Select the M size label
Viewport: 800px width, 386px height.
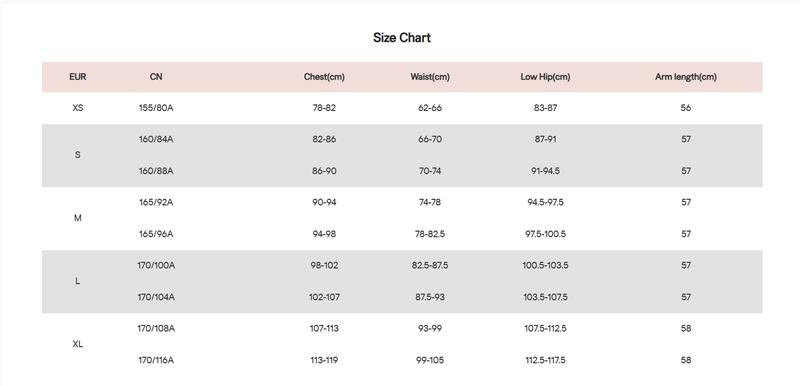click(78, 218)
